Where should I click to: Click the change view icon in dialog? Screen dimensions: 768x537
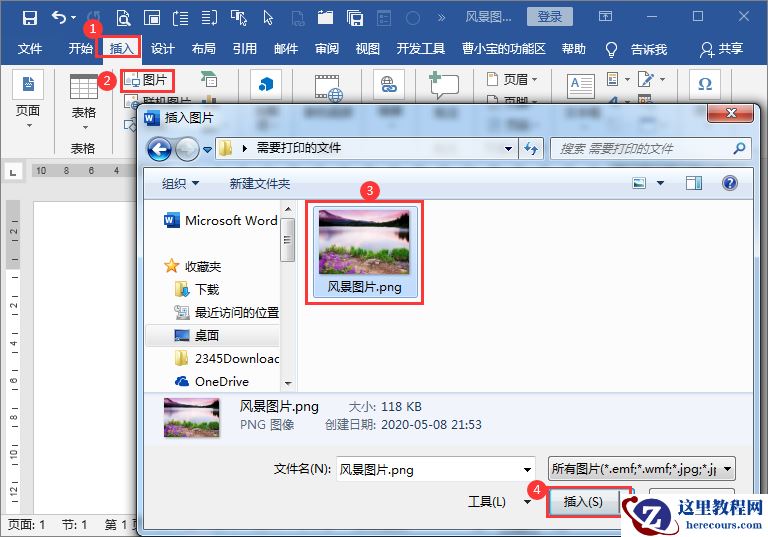point(639,183)
